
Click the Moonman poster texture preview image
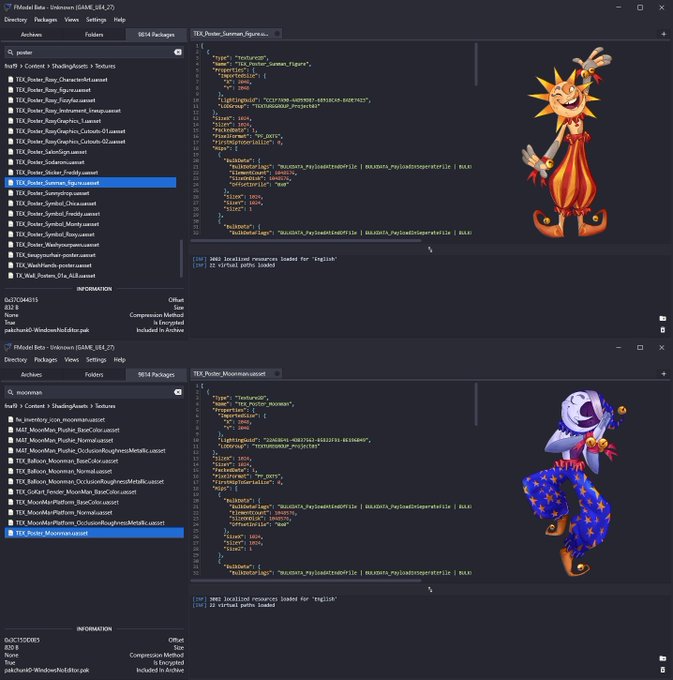coord(575,483)
